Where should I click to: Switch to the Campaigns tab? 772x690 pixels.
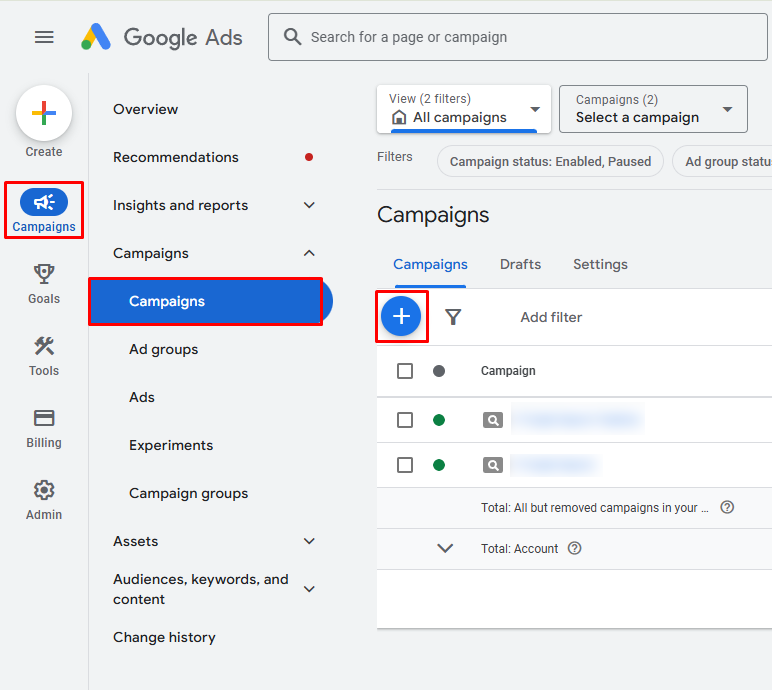pos(430,264)
